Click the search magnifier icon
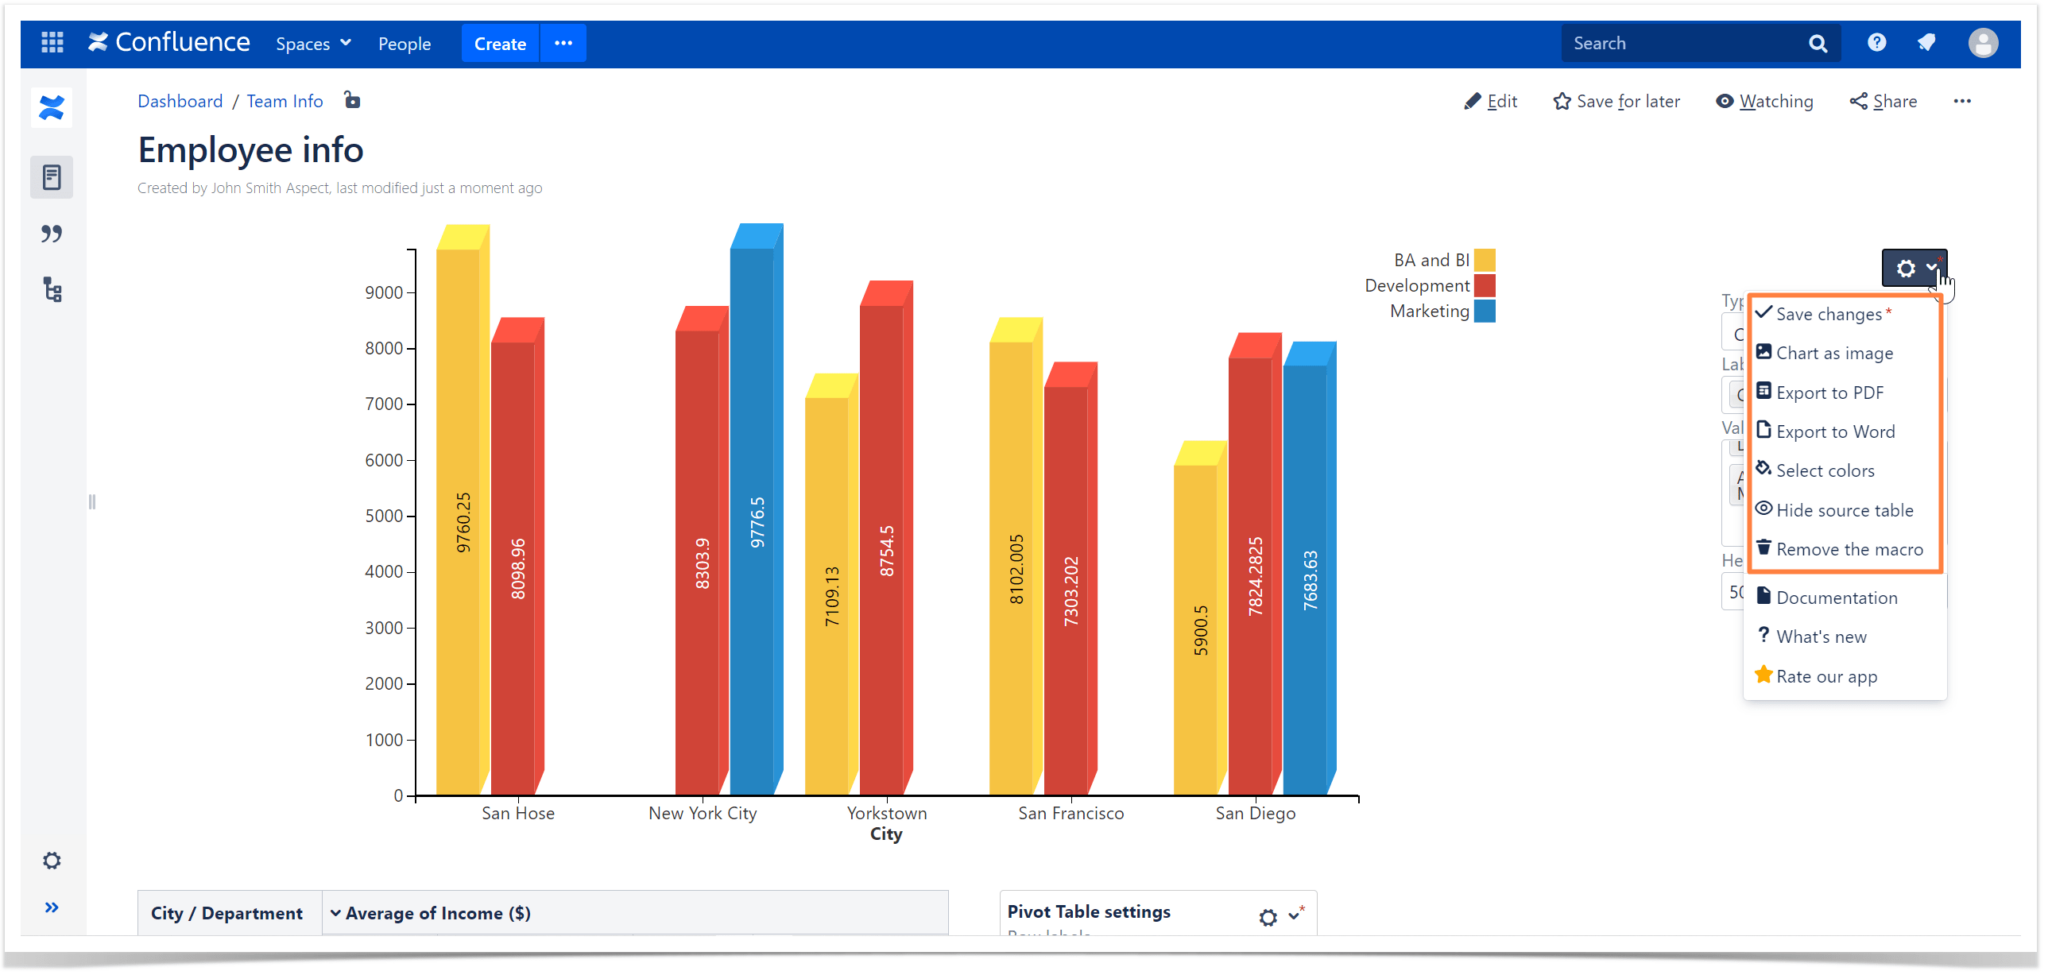This screenshot has height=975, width=2048. click(1819, 43)
